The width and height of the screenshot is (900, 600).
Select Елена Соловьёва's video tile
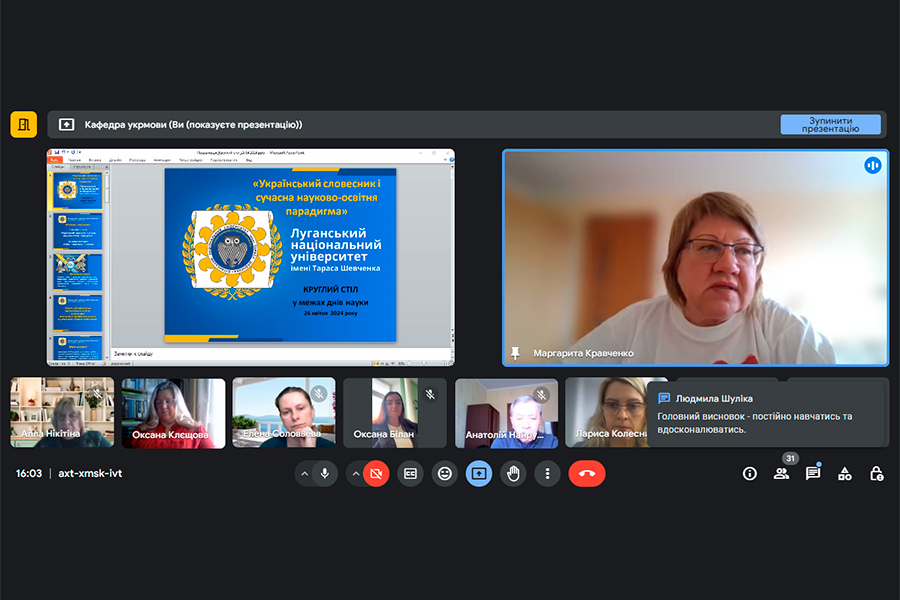284,412
